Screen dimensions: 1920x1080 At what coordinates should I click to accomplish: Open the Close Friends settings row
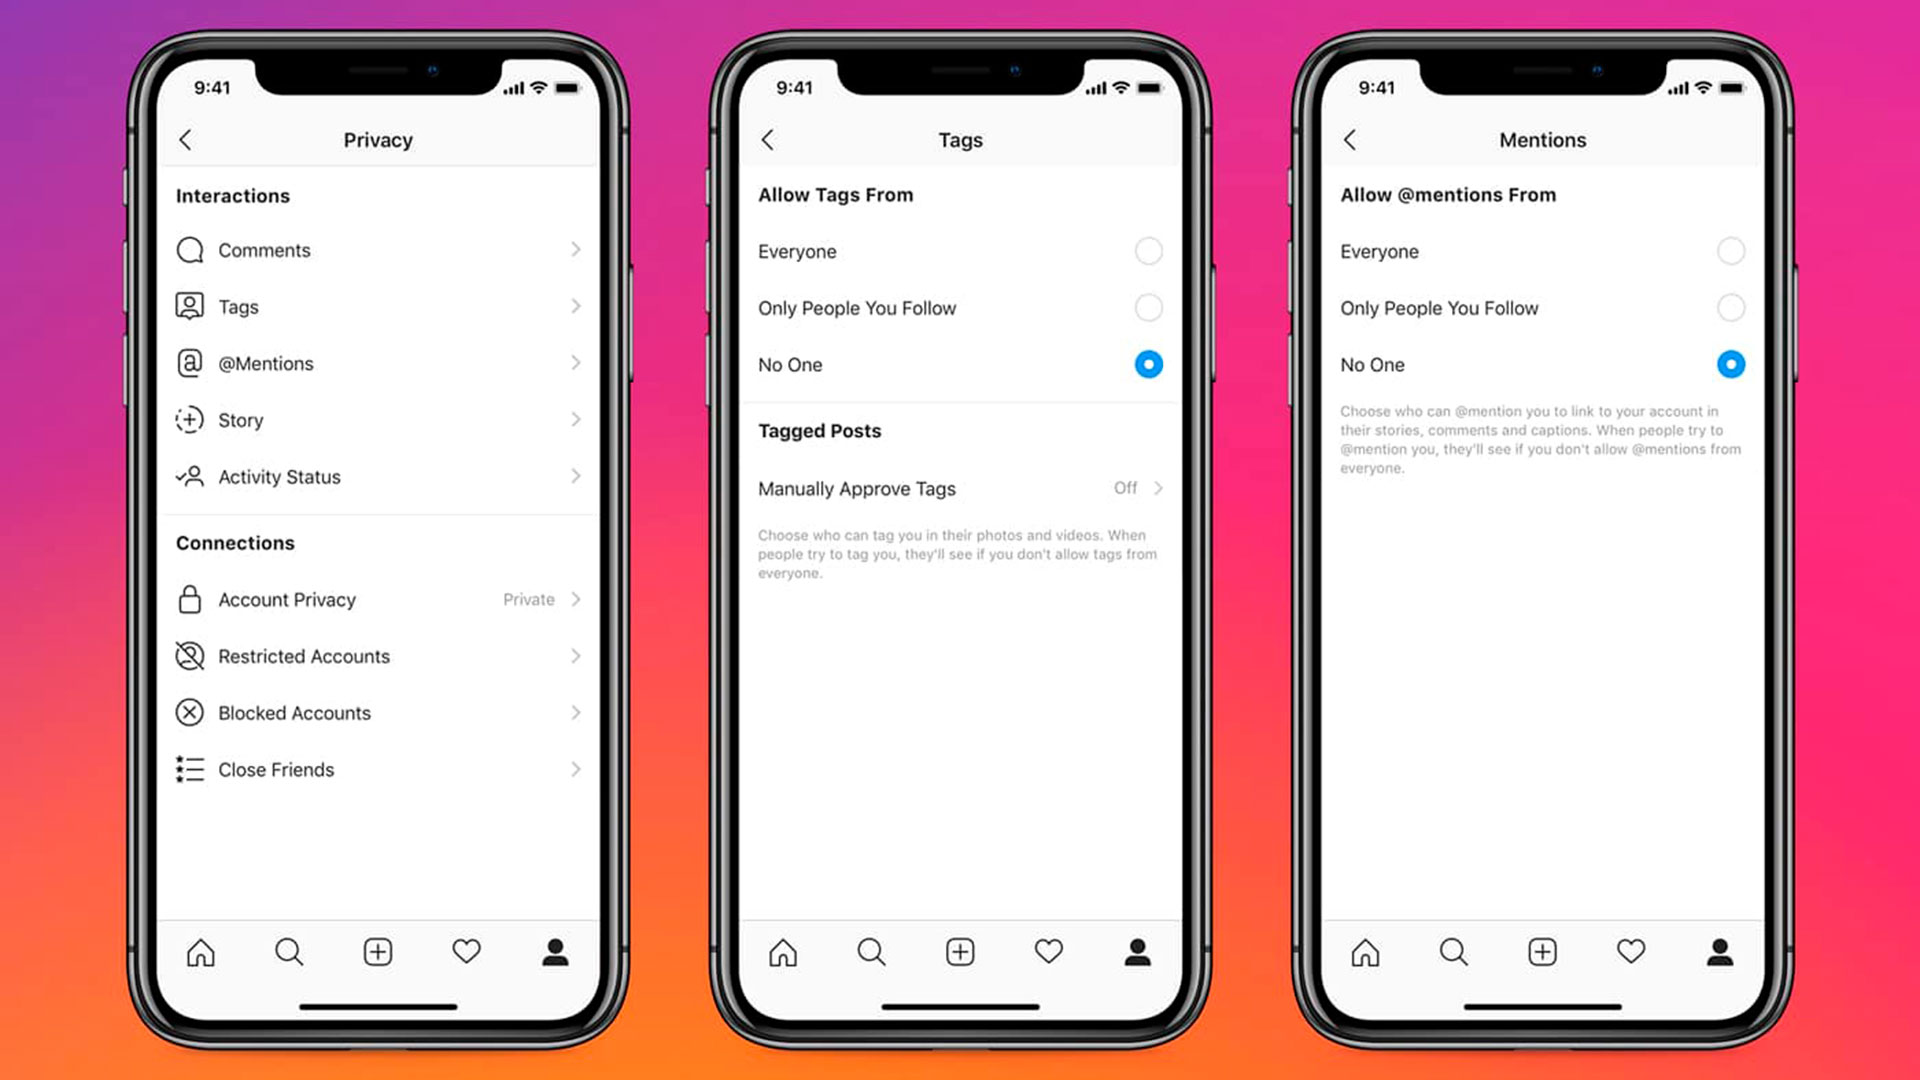(378, 769)
